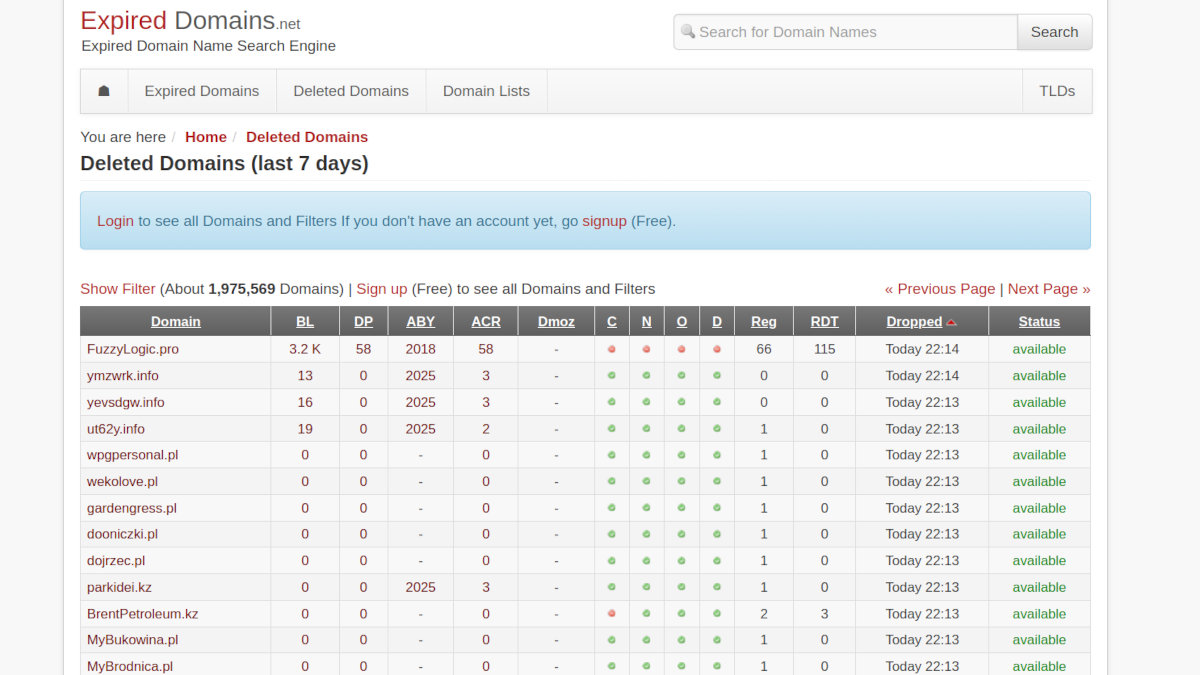Image resolution: width=1200 pixels, height=675 pixels.
Task: Click the red D status dot for FuzzyLogic.pro
Action: click(717, 349)
